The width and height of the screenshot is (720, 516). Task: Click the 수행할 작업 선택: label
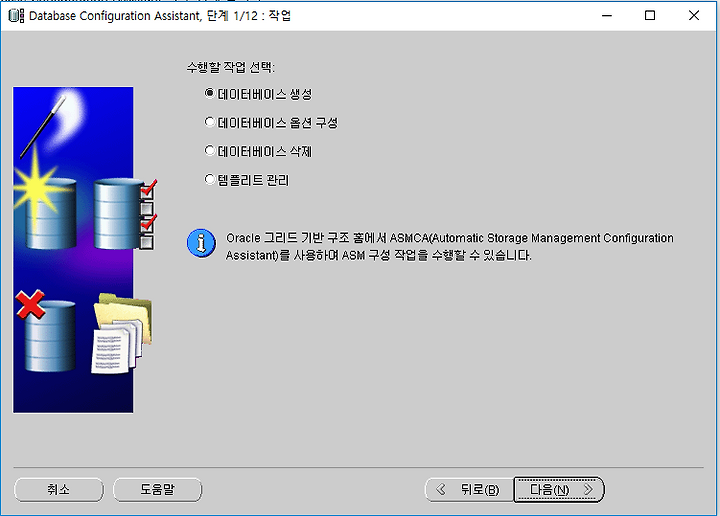point(231,67)
